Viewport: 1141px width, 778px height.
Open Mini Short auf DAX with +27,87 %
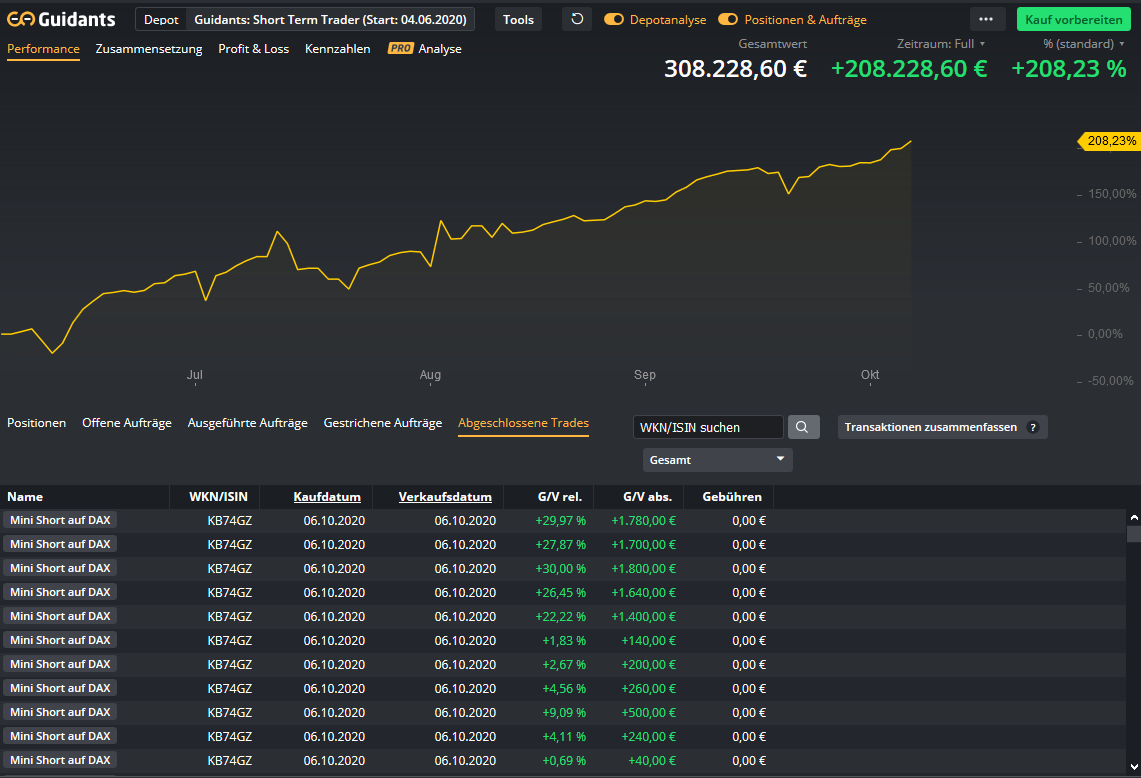[x=60, y=544]
